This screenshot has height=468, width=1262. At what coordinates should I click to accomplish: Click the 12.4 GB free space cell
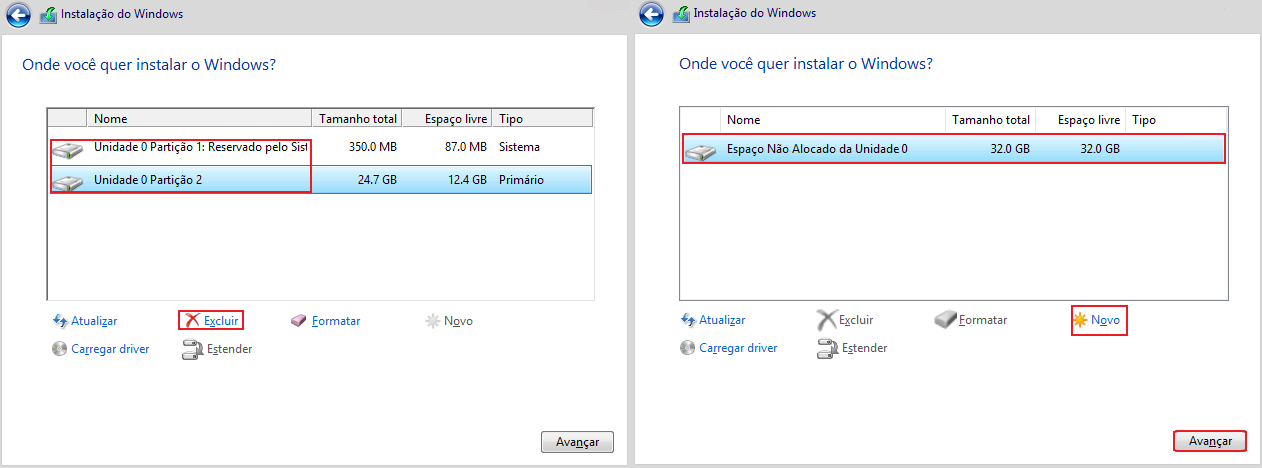pos(465,180)
